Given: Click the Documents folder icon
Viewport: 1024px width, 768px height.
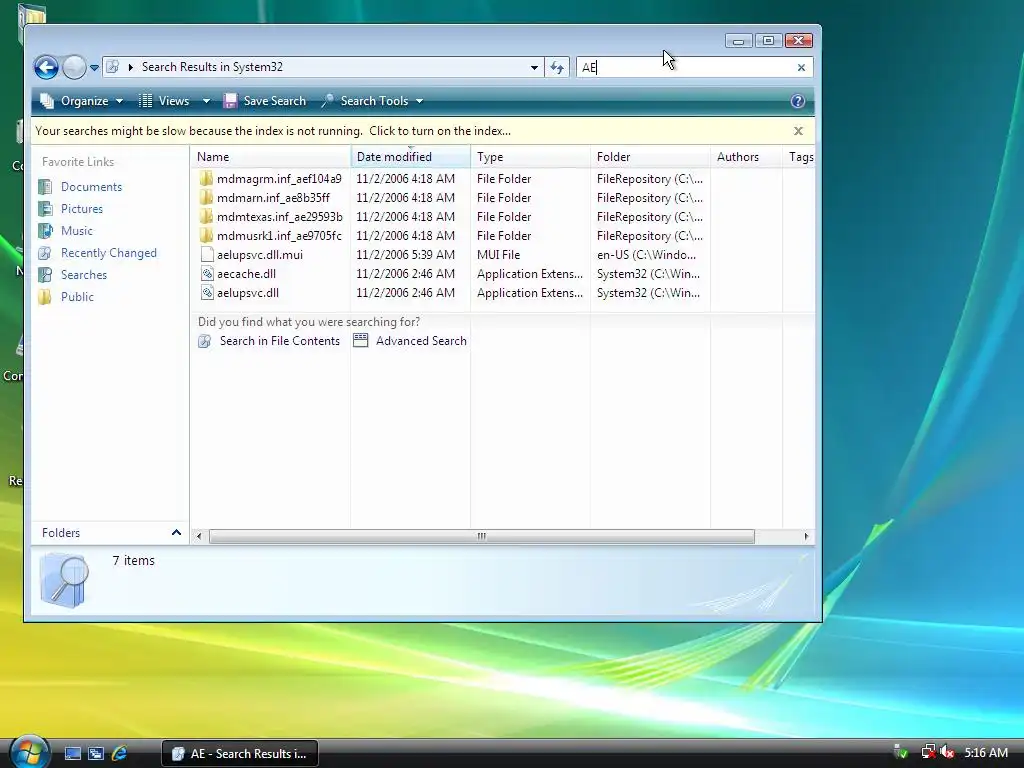Looking at the screenshot, I should click(x=45, y=187).
